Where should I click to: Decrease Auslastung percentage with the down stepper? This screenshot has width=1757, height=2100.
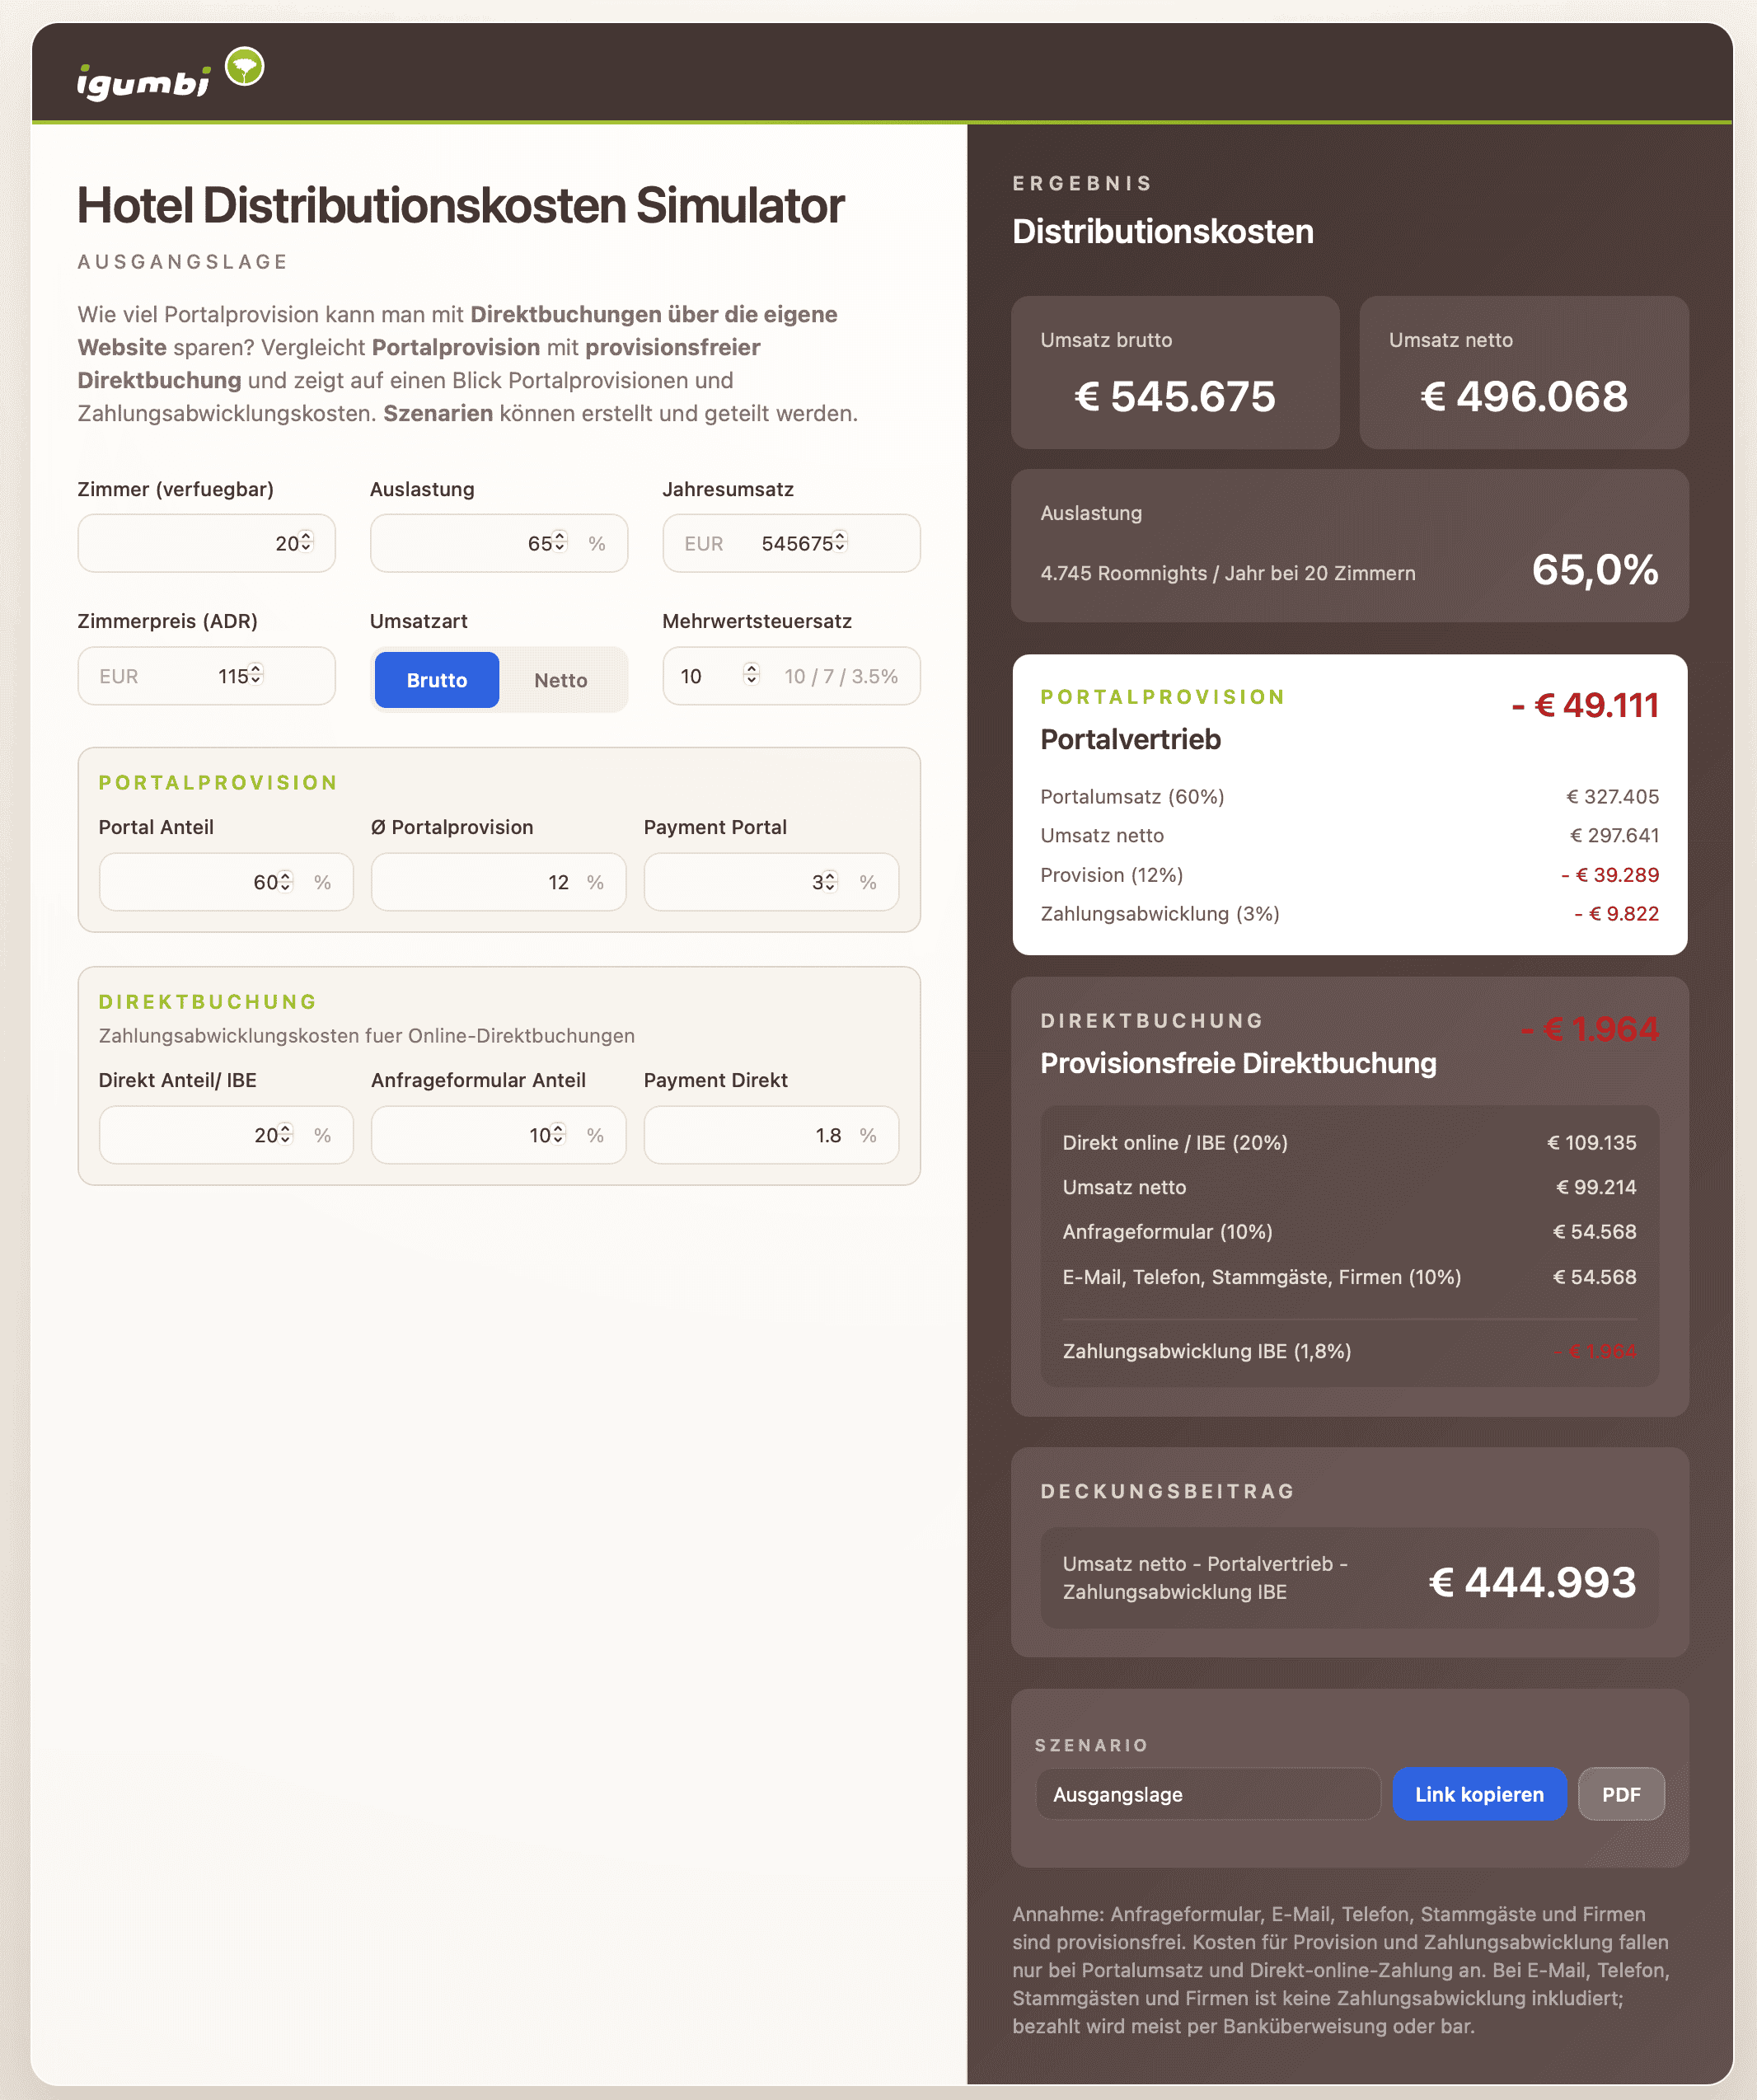tap(559, 549)
